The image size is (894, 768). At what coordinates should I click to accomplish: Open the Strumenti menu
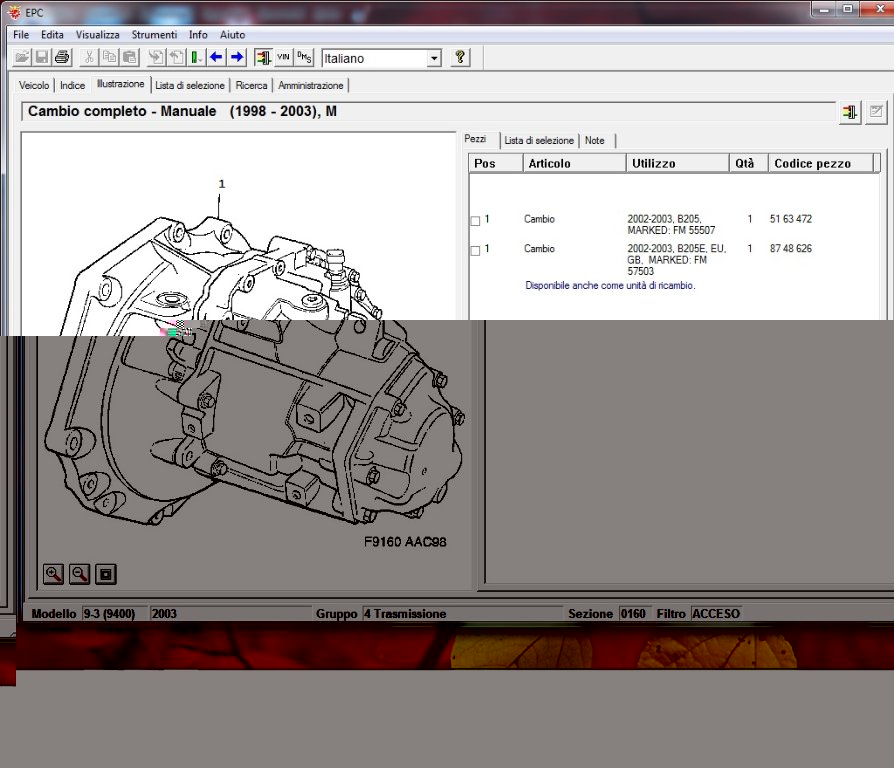[x=154, y=35]
